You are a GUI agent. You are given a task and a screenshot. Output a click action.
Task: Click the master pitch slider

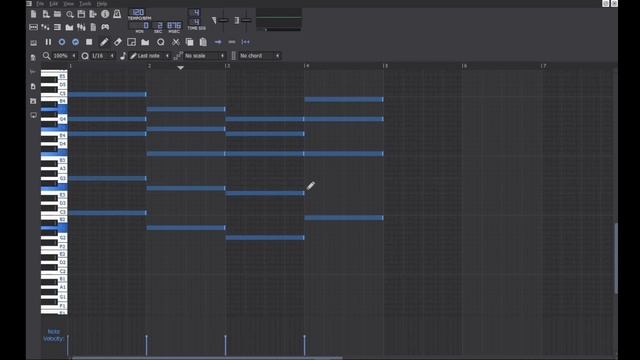tap(246, 20)
